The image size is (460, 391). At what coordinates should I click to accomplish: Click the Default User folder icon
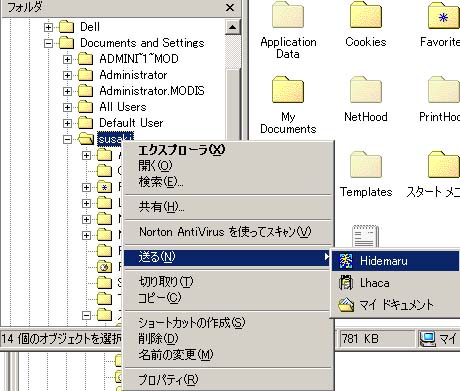(85, 123)
